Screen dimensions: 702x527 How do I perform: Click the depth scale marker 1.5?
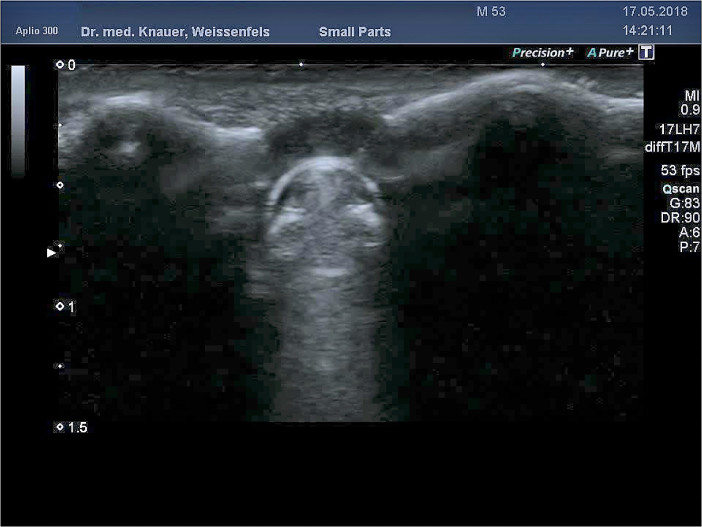click(x=72, y=427)
